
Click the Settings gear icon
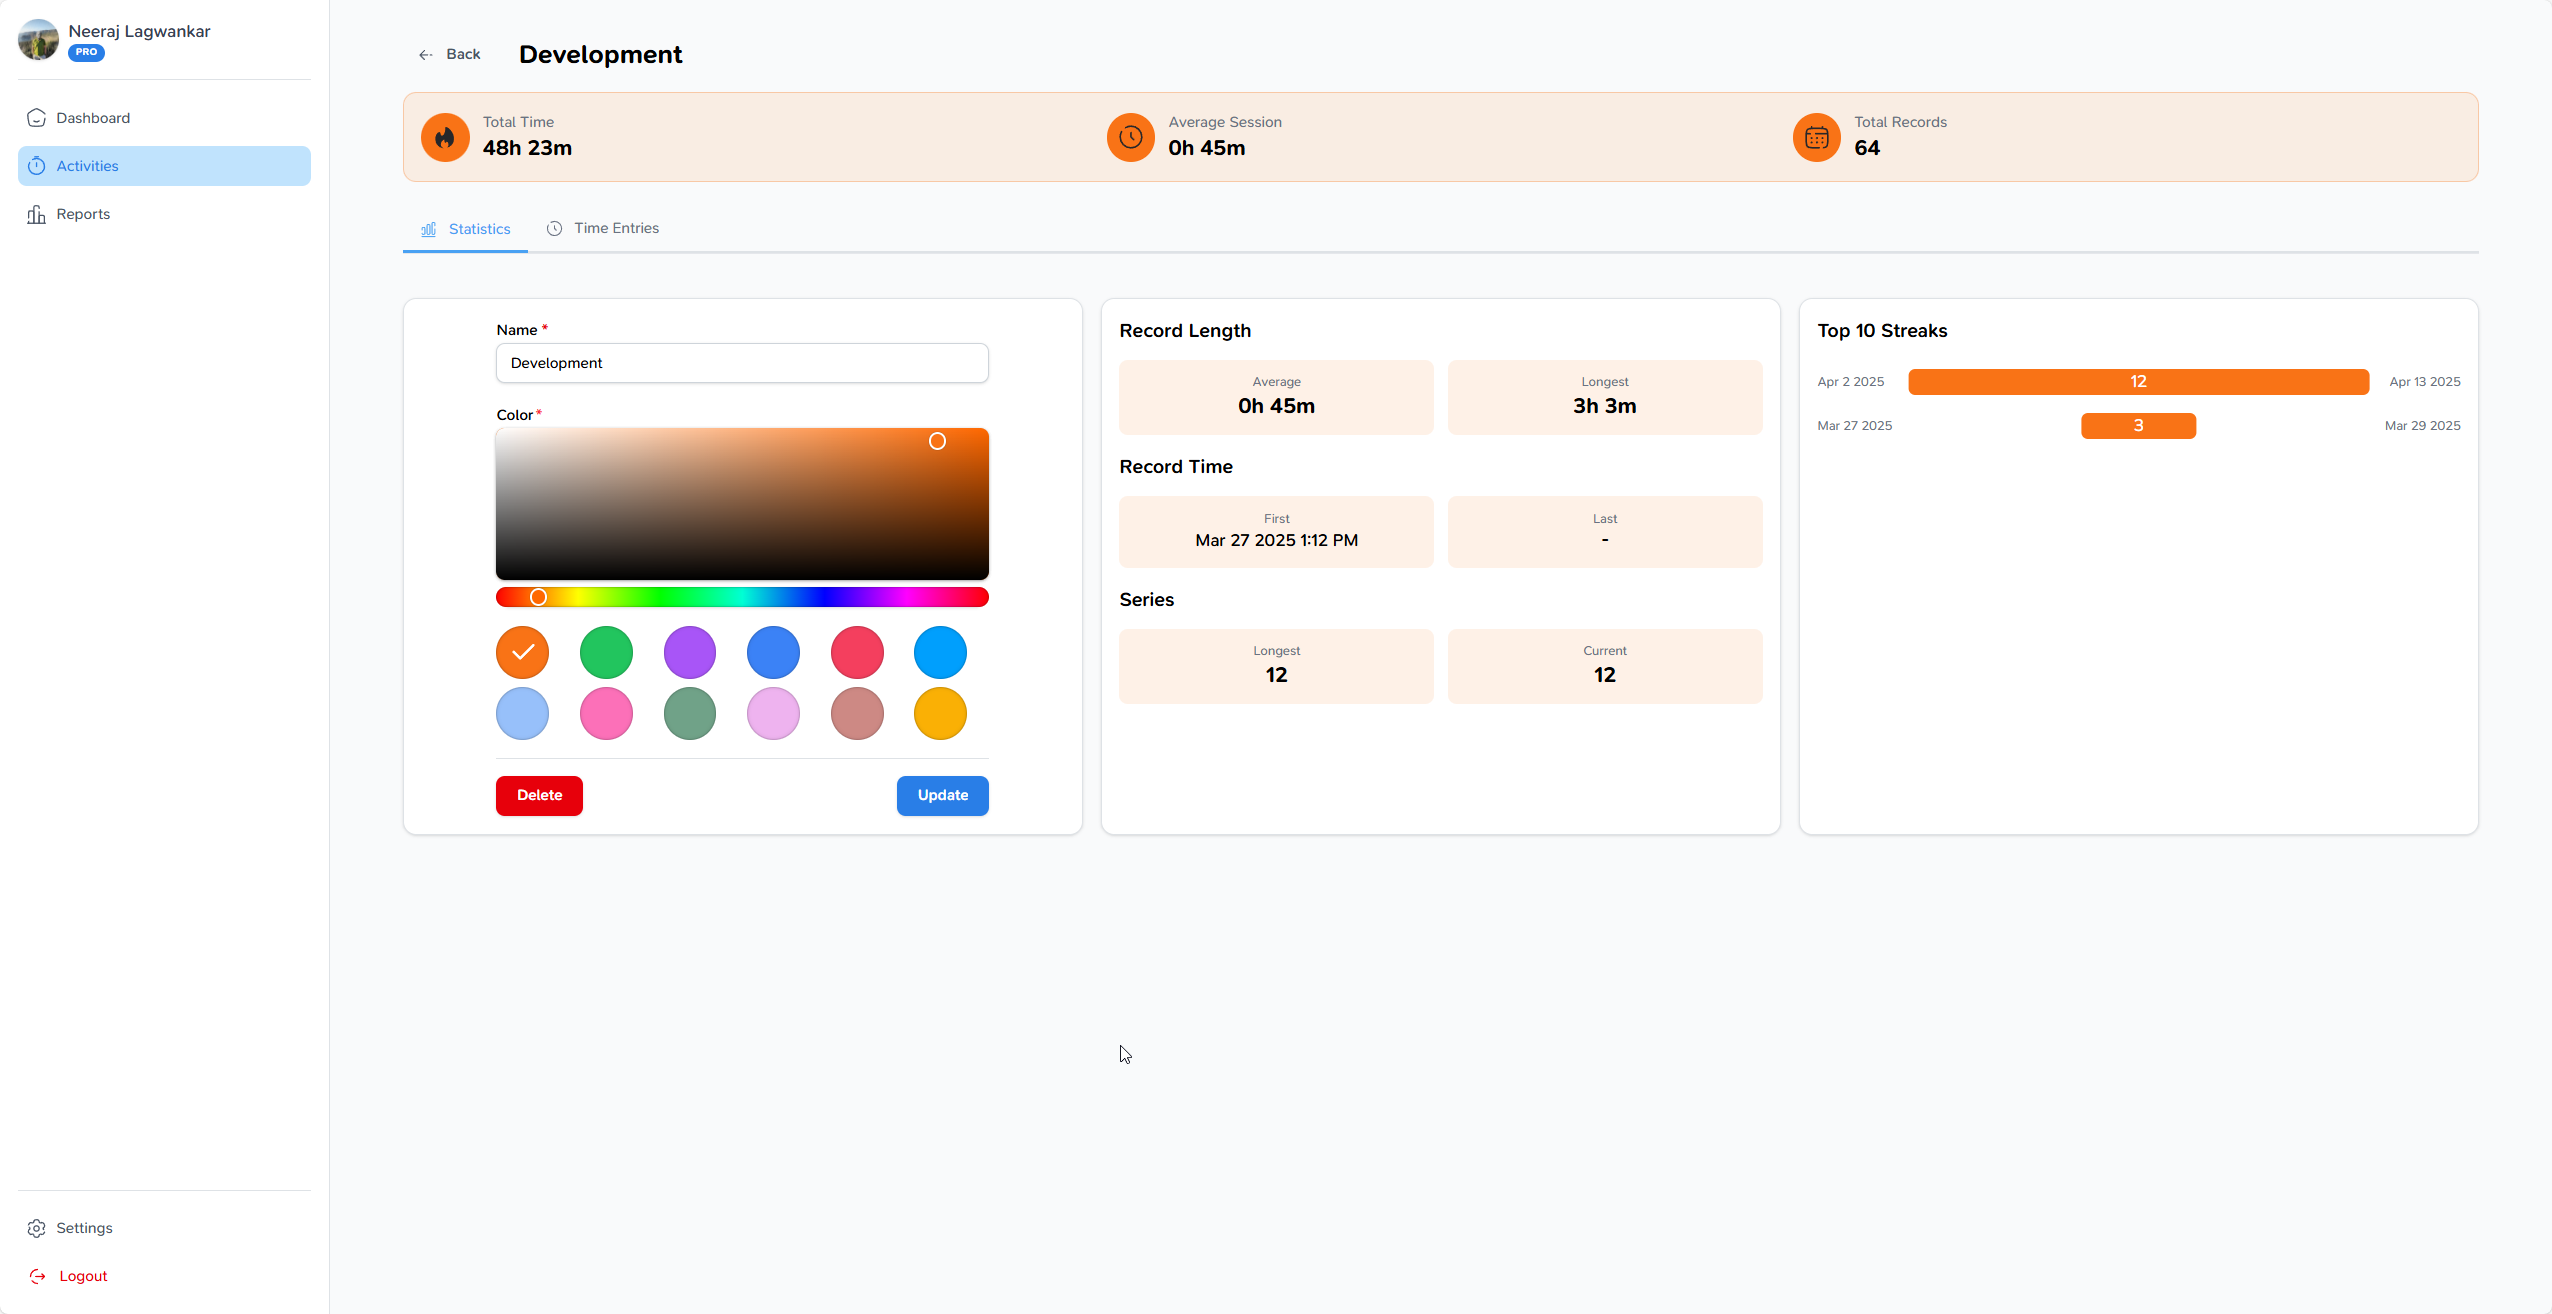[x=37, y=1227]
